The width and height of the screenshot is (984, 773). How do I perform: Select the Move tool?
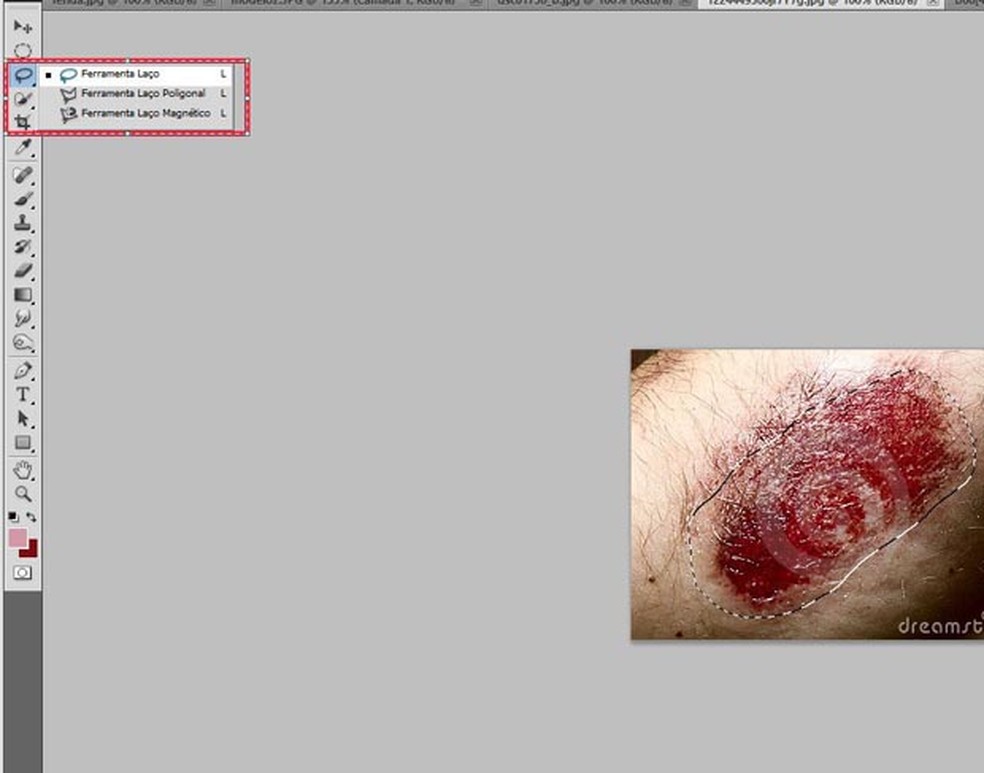point(22,26)
